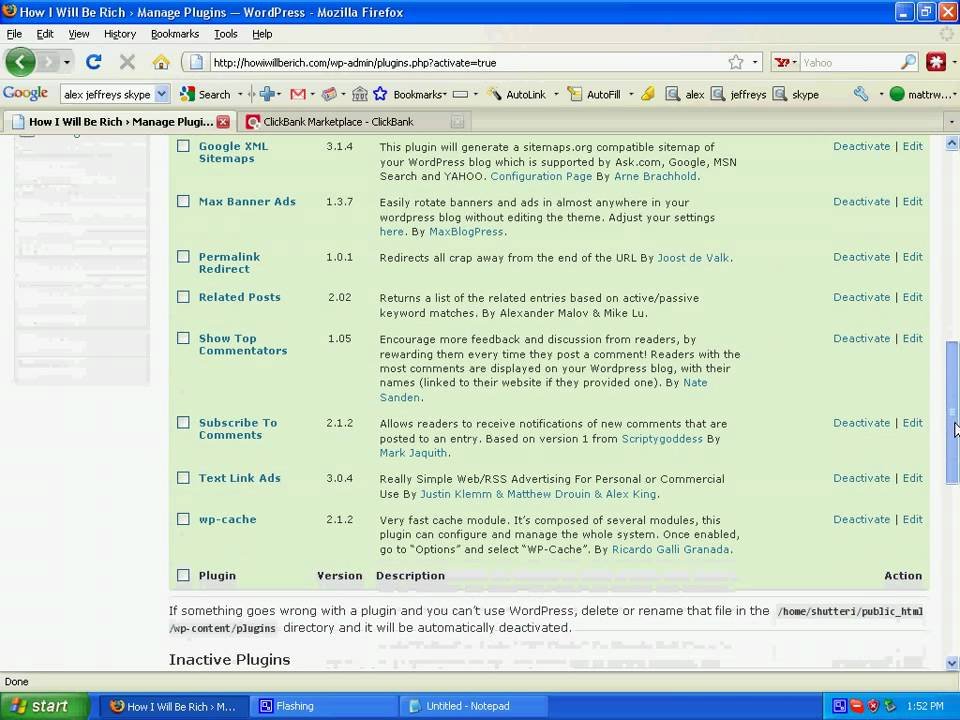Click the Firefox reload button
The height and width of the screenshot is (720, 960).
94,62
